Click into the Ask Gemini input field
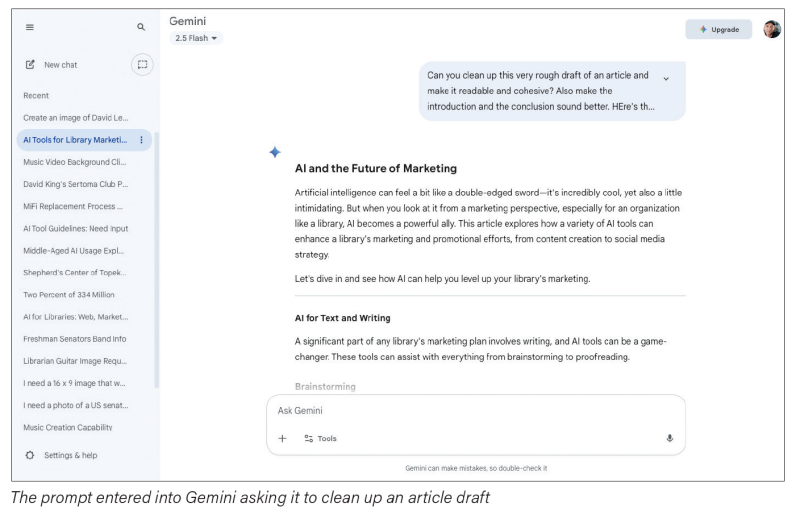This screenshot has height=515, width=800. 476,410
